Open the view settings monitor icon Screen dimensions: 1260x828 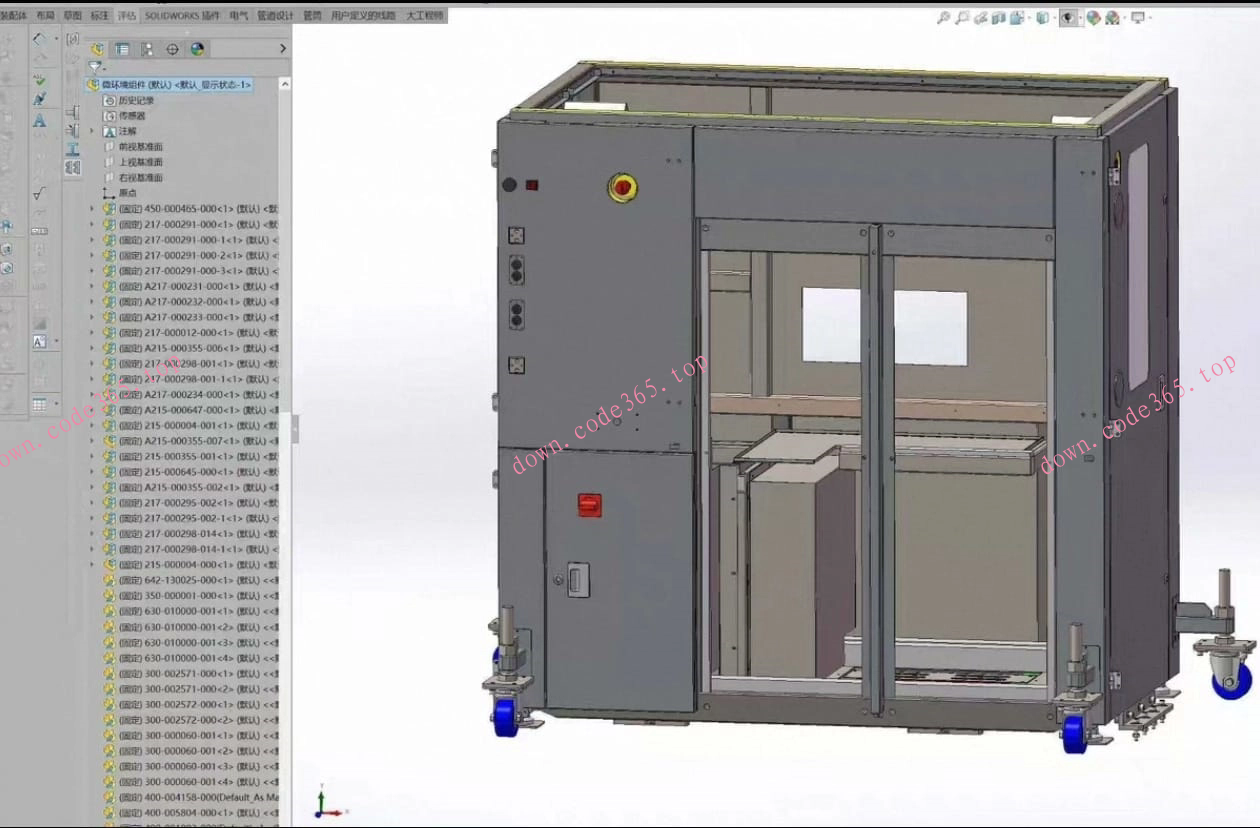(1138, 18)
